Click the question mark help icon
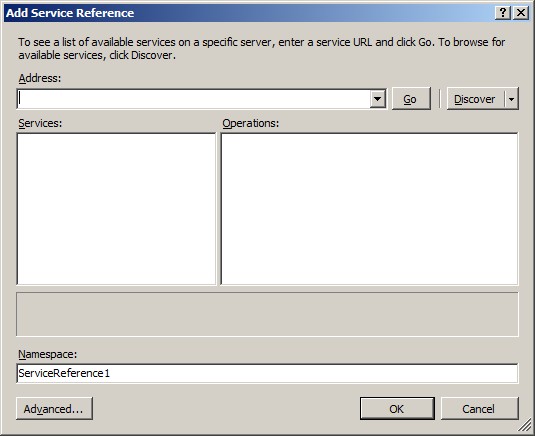535x436 pixels. tap(503, 13)
